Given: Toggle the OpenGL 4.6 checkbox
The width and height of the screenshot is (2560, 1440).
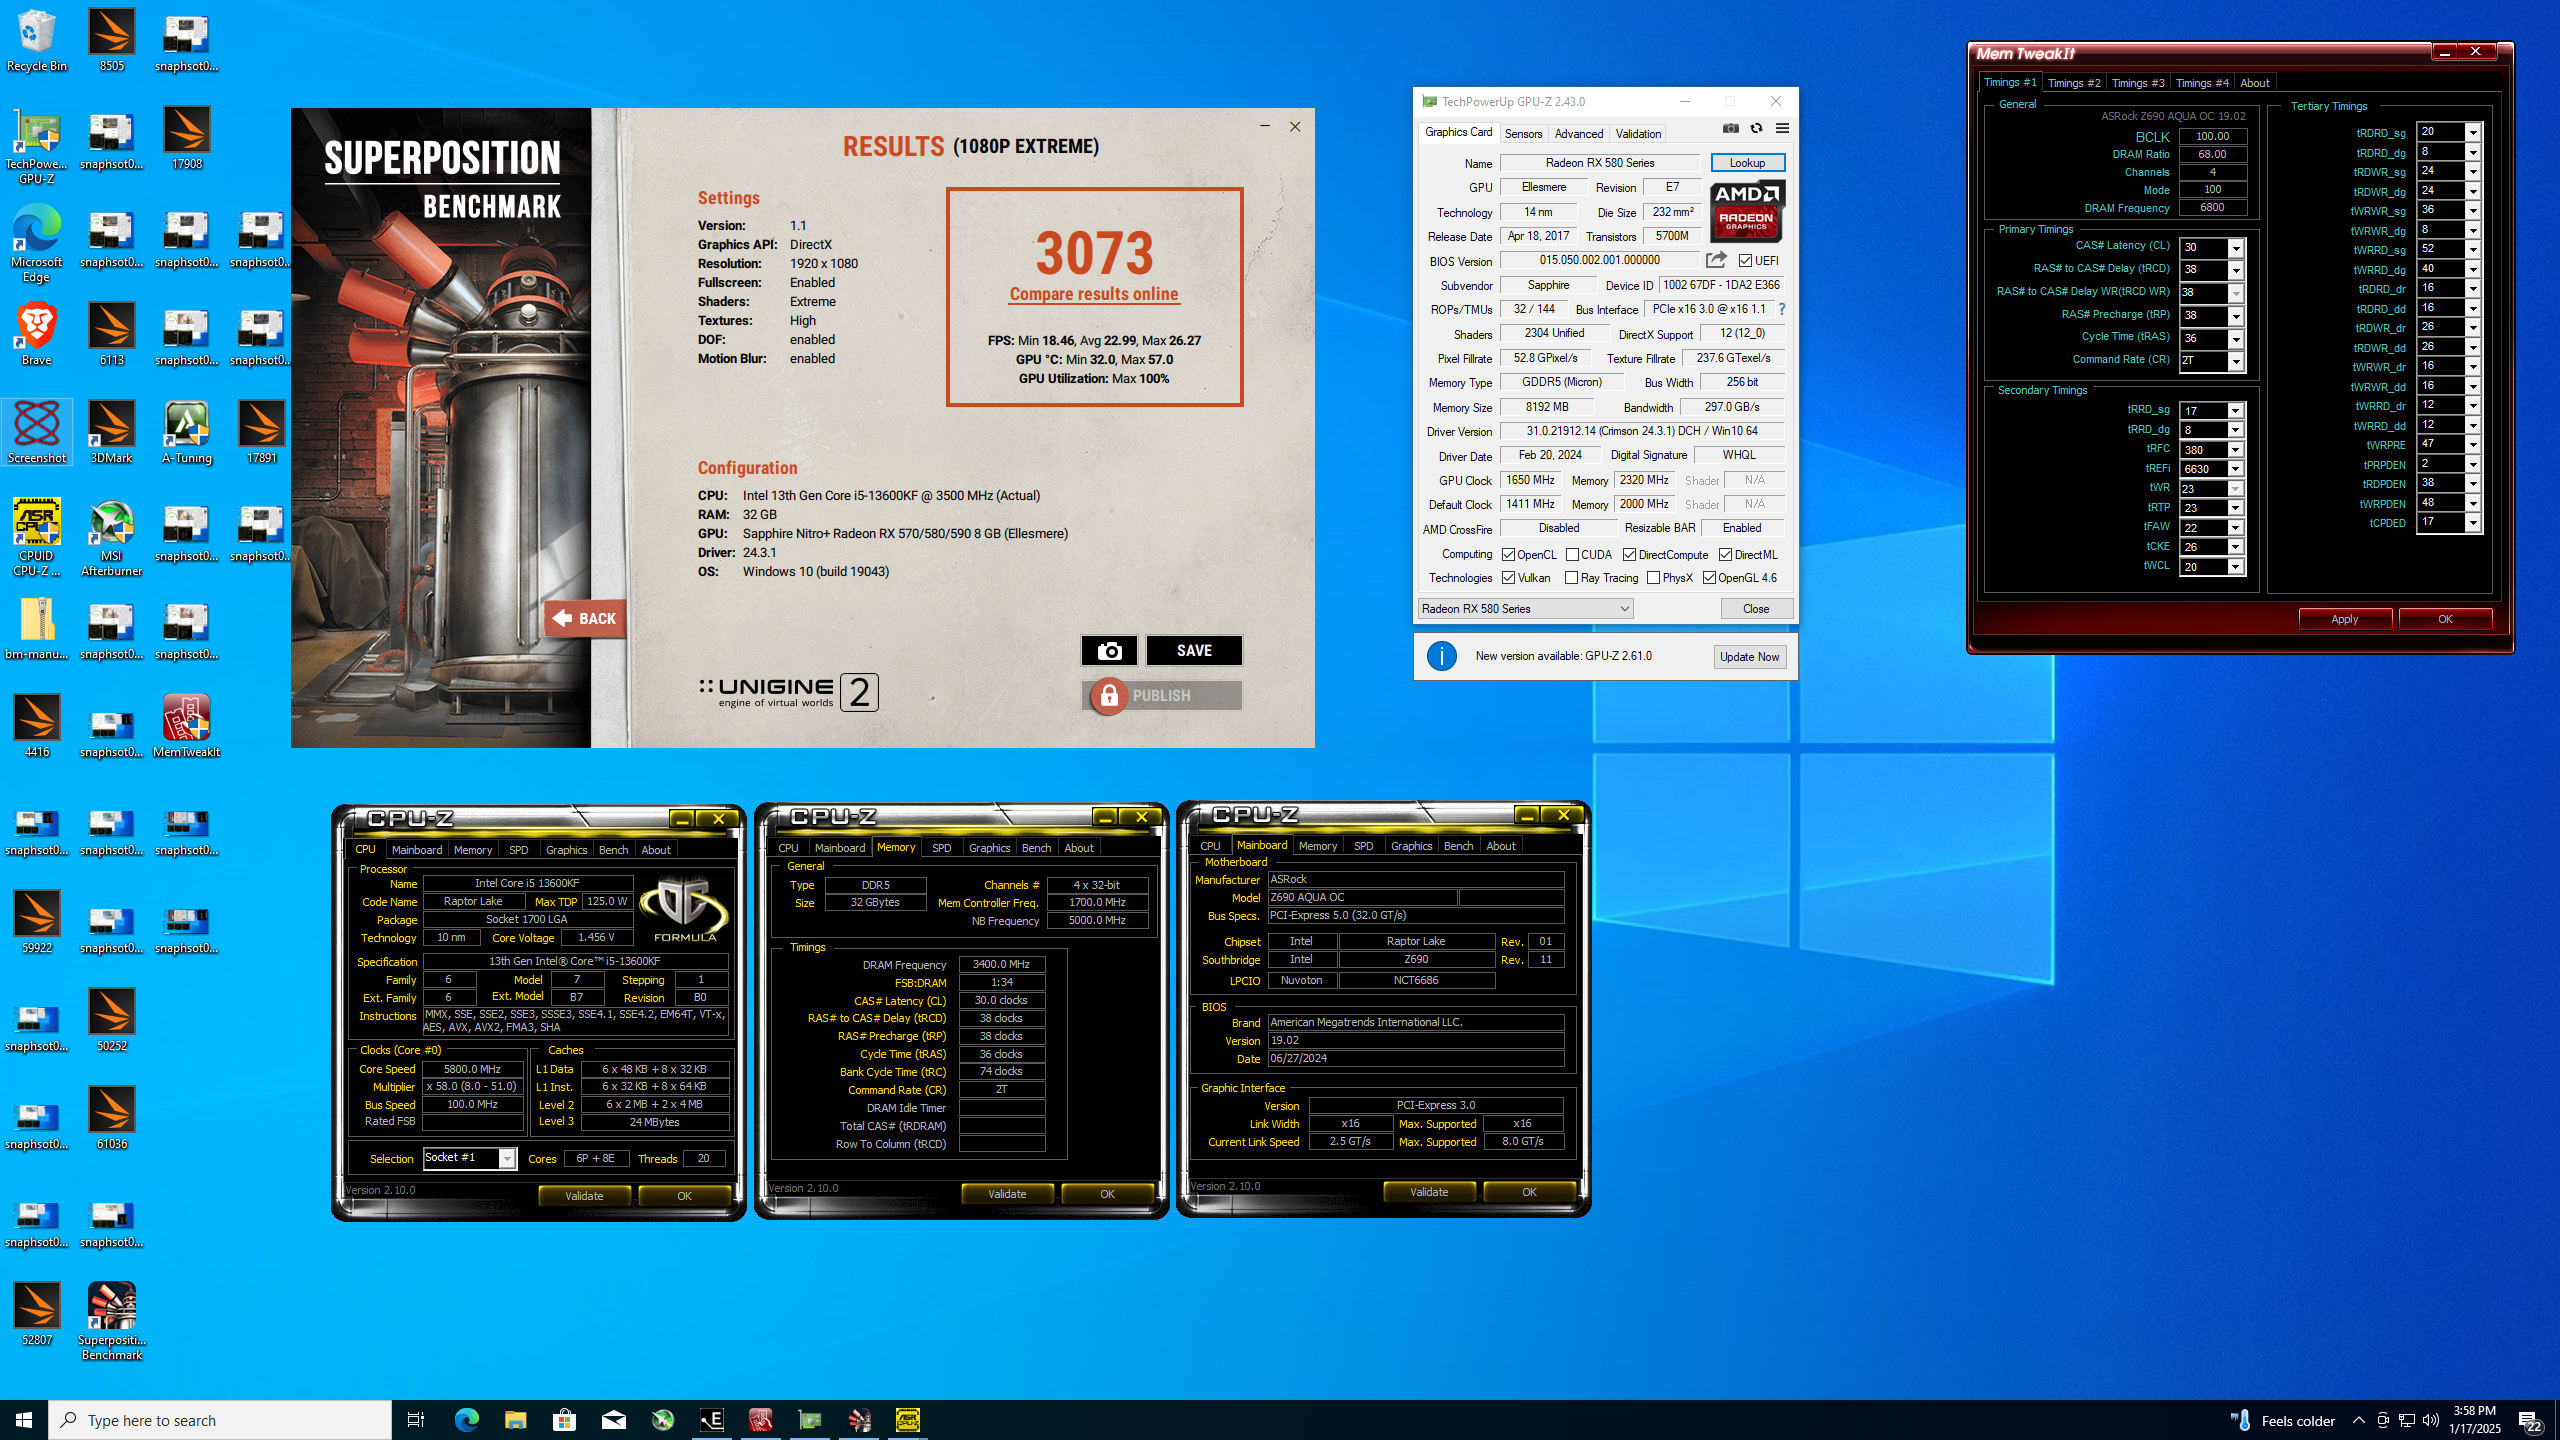Looking at the screenshot, I should [x=1710, y=578].
